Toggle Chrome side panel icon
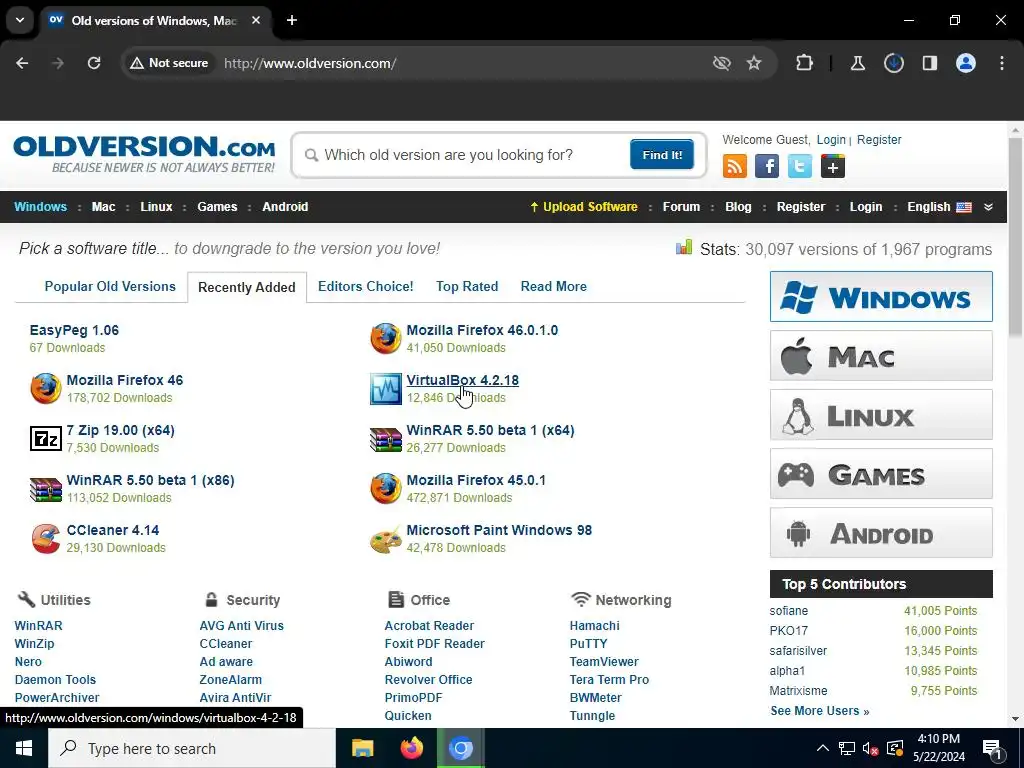 929,63
